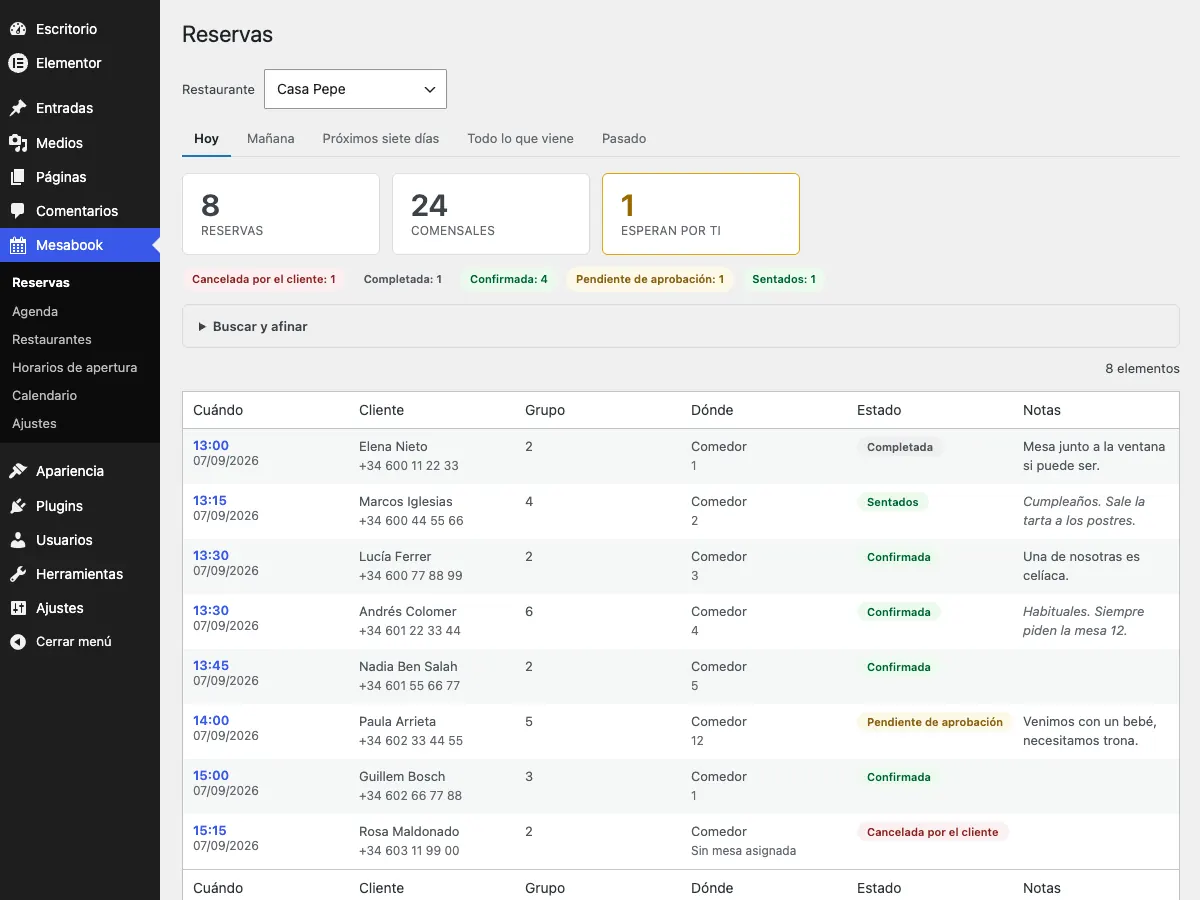This screenshot has height=900, width=1200.
Task: Filter by Confirmada: 4 status pill
Action: [x=509, y=280]
